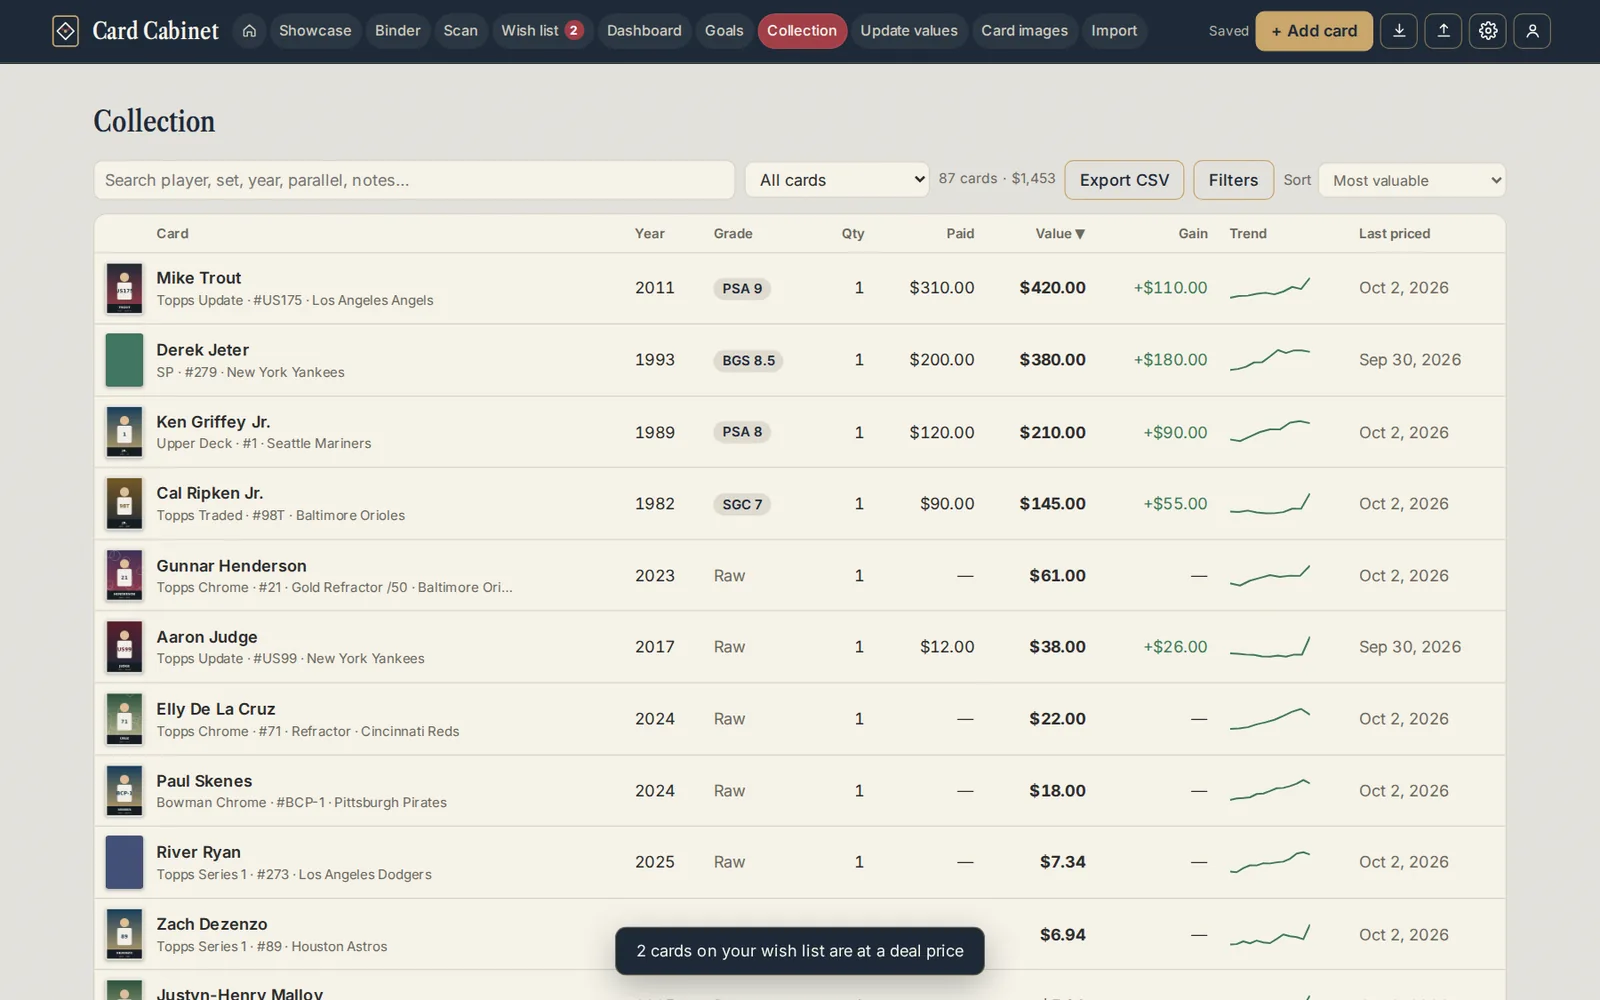
Task: Open the All cards filter dropdown
Action: pyautogui.click(x=837, y=180)
